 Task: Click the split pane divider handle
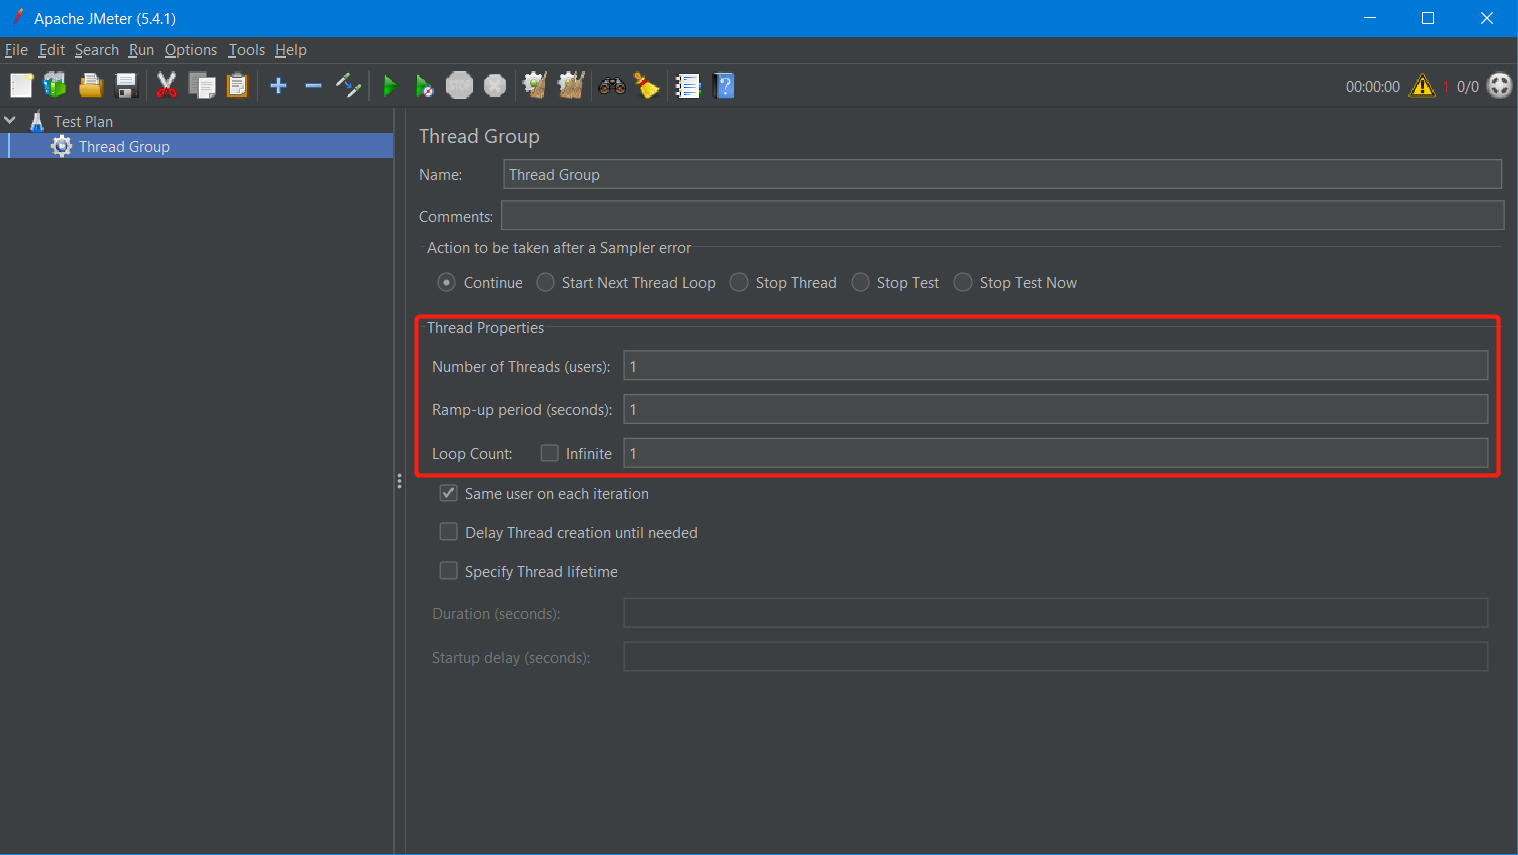[399, 481]
